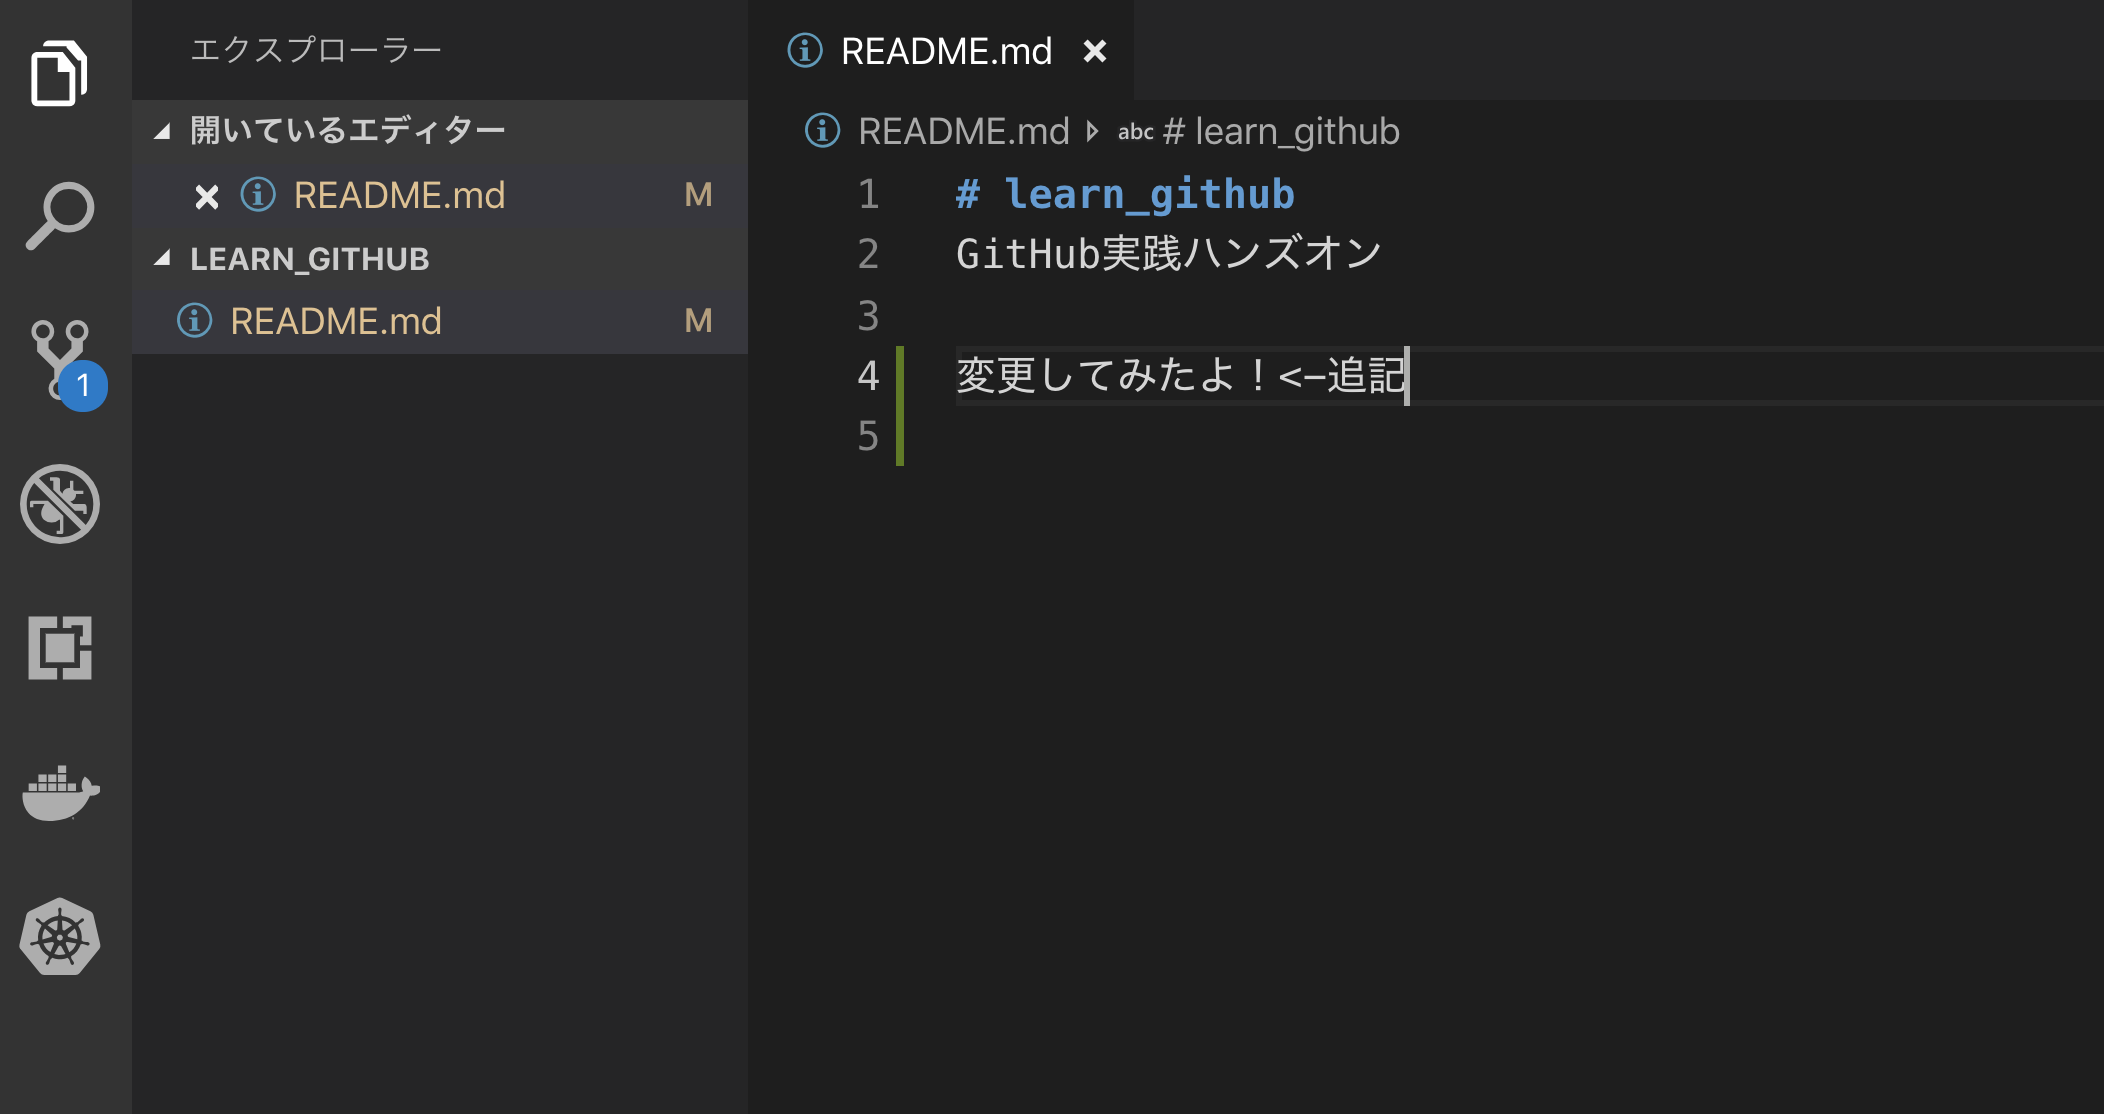Click the breadcrumb README.md info icon
The width and height of the screenshot is (2104, 1114).
click(x=822, y=131)
